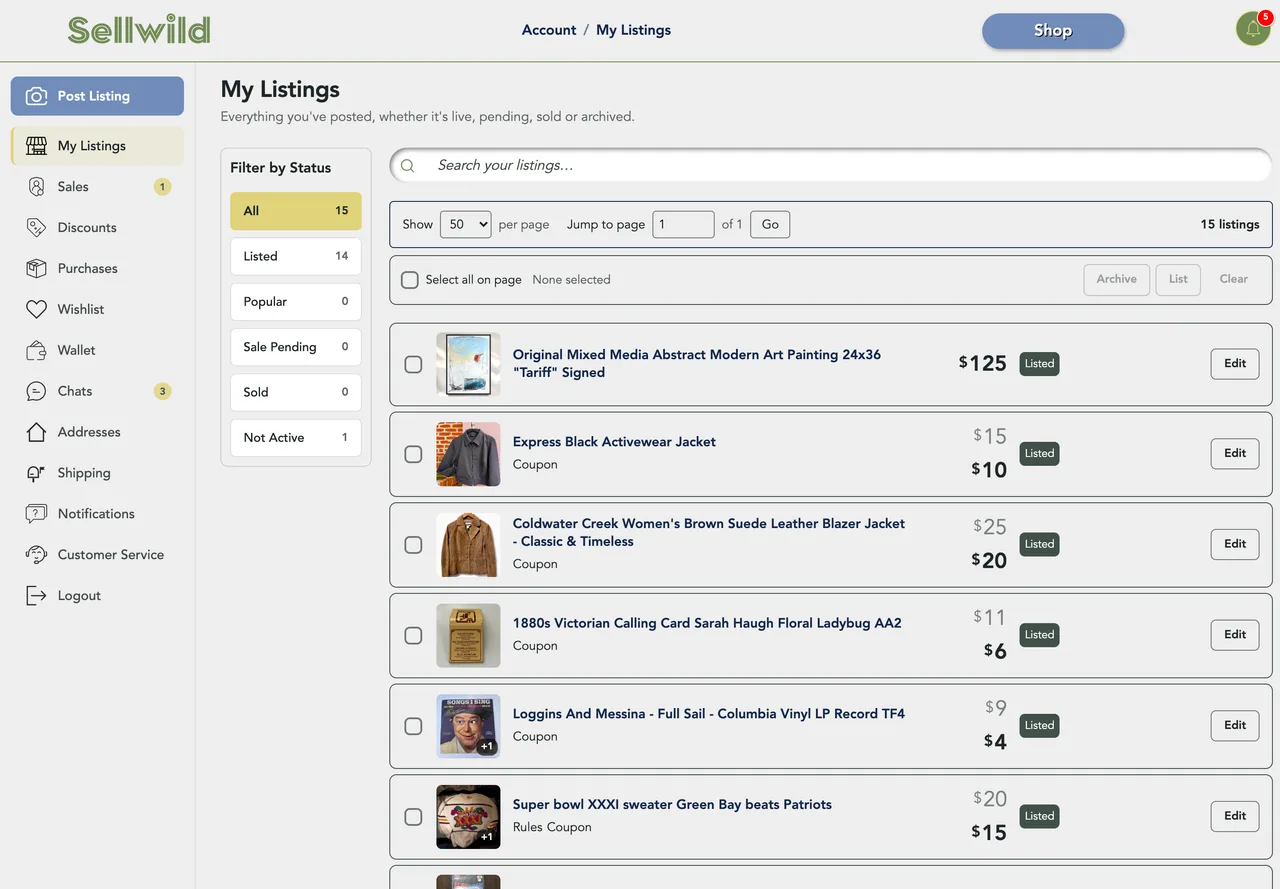The width and height of the screenshot is (1280, 889).
Task: Open the 1880s Victorian Calling Card title
Action: pyautogui.click(x=707, y=623)
